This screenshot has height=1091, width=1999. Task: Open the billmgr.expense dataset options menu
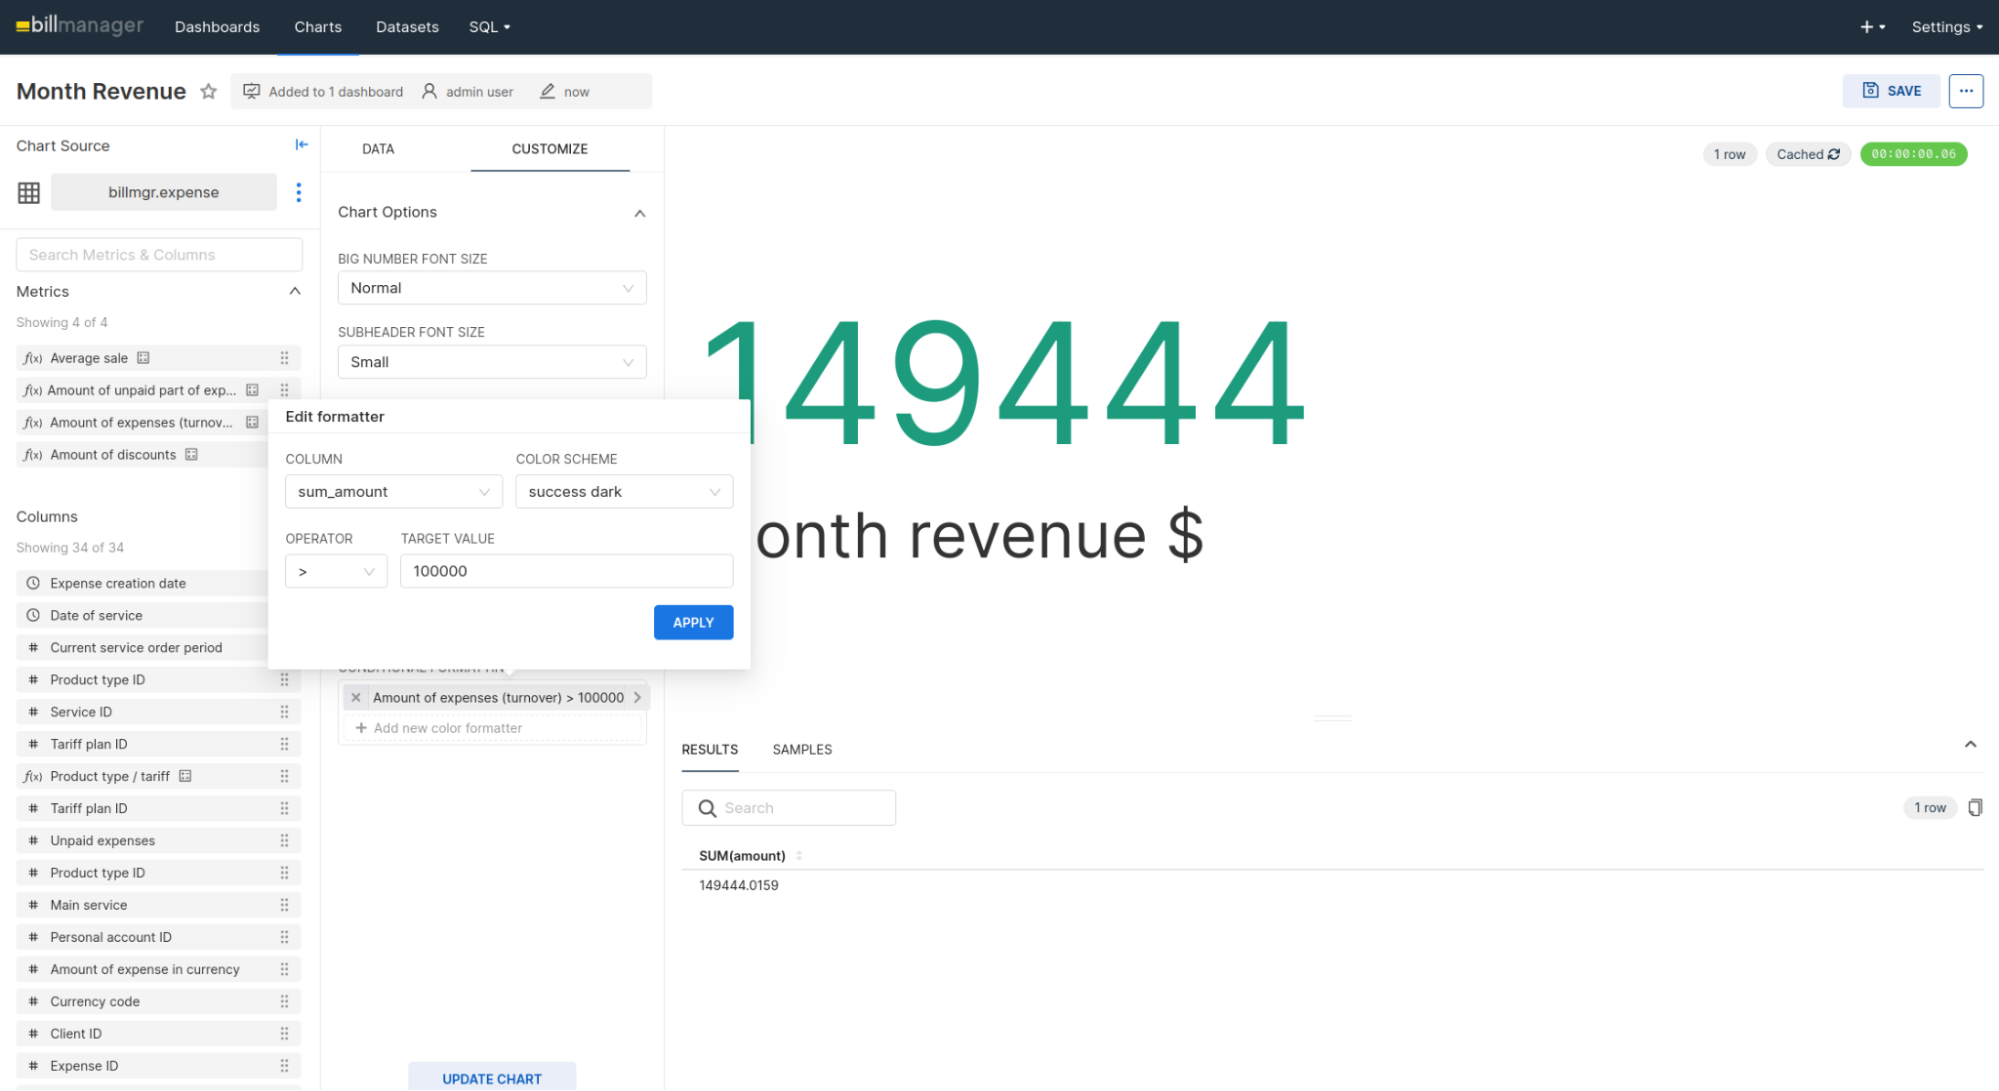298,192
